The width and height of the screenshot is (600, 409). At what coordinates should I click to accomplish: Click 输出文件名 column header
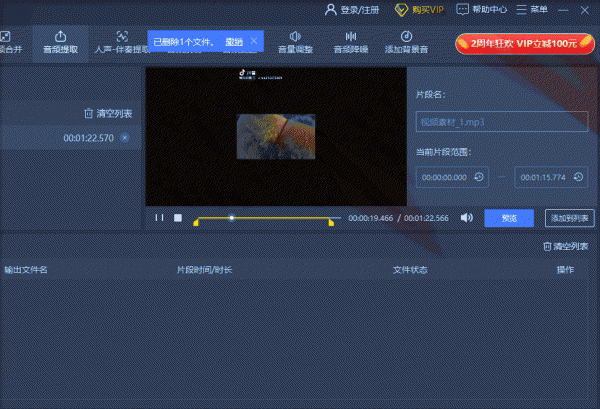[x=26, y=270]
